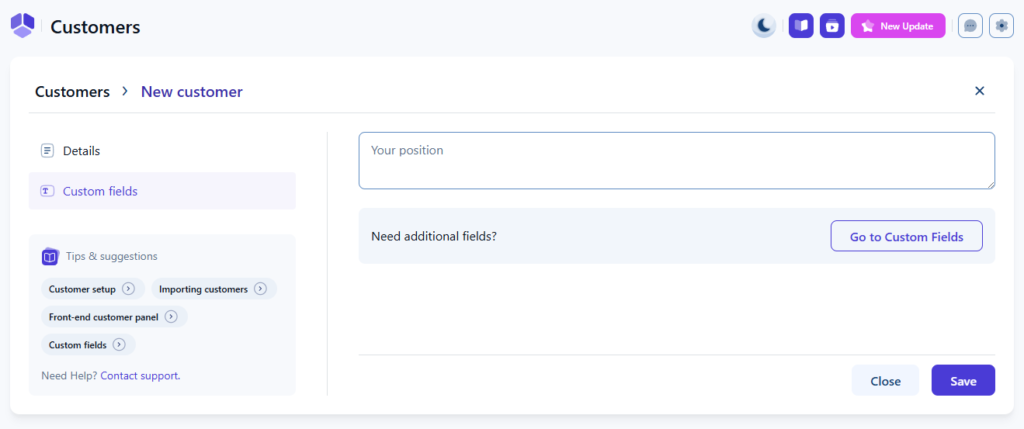Screen dimensions: 1024x429
Task: Select the Custom fields tab
Action: coord(100,191)
